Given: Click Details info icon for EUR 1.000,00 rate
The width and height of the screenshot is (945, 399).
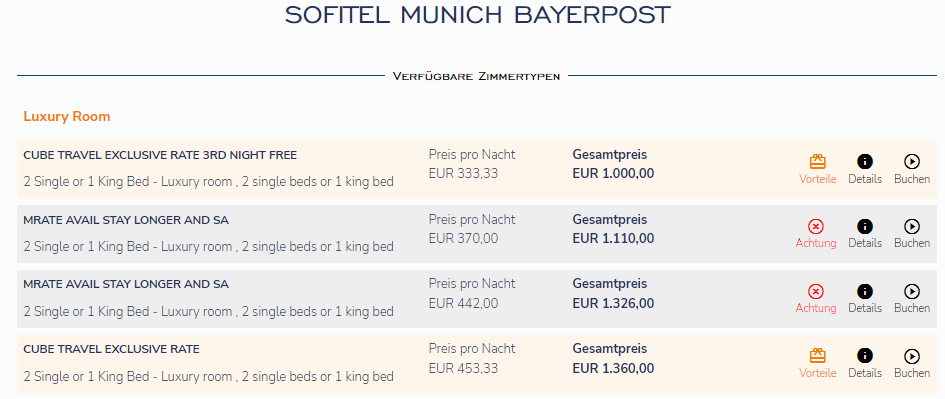Looking at the screenshot, I should point(865,162).
